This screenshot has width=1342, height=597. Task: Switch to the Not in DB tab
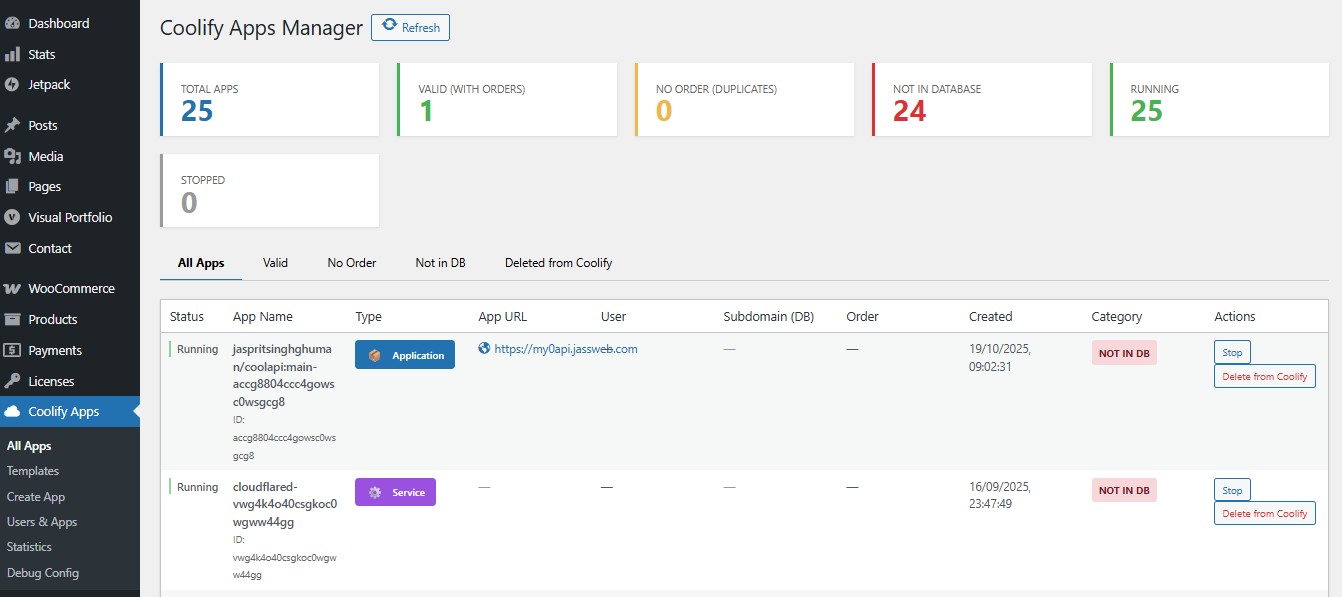pos(441,263)
